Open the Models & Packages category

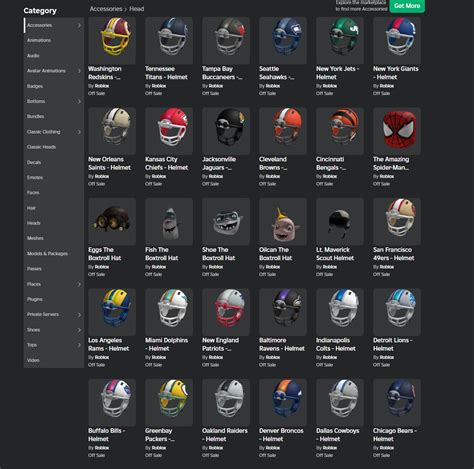(47, 254)
